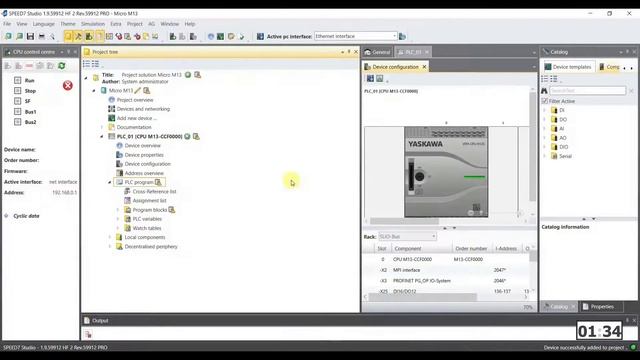640x360 pixels.
Task: Open Watch tables item
Action: (147, 228)
